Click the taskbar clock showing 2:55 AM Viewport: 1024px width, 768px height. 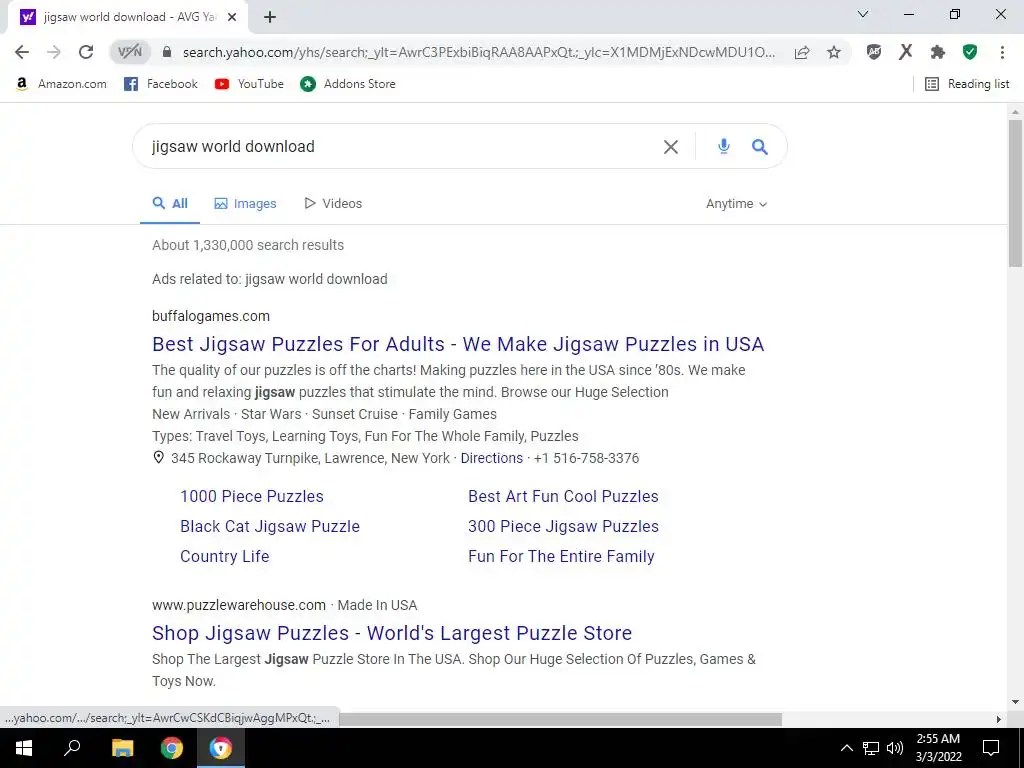point(938,748)
